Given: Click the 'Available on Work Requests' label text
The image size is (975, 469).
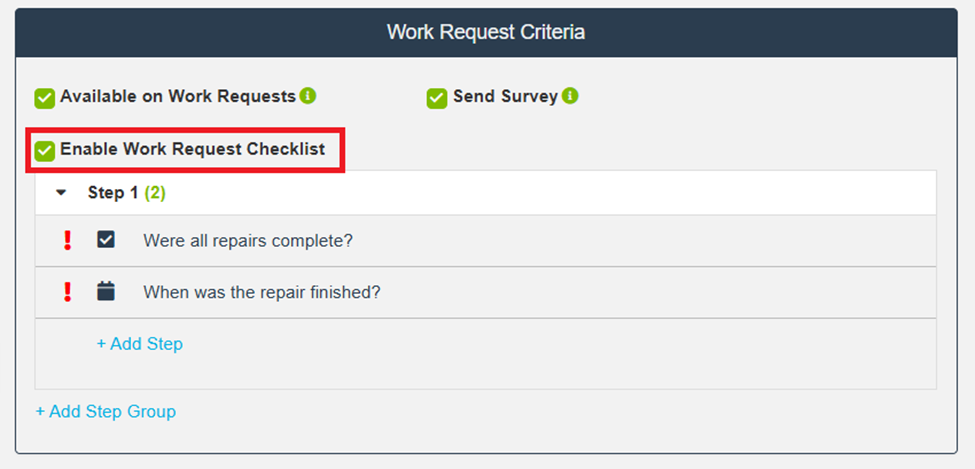Looking at the screenshot, I should (x=178, y=96).
